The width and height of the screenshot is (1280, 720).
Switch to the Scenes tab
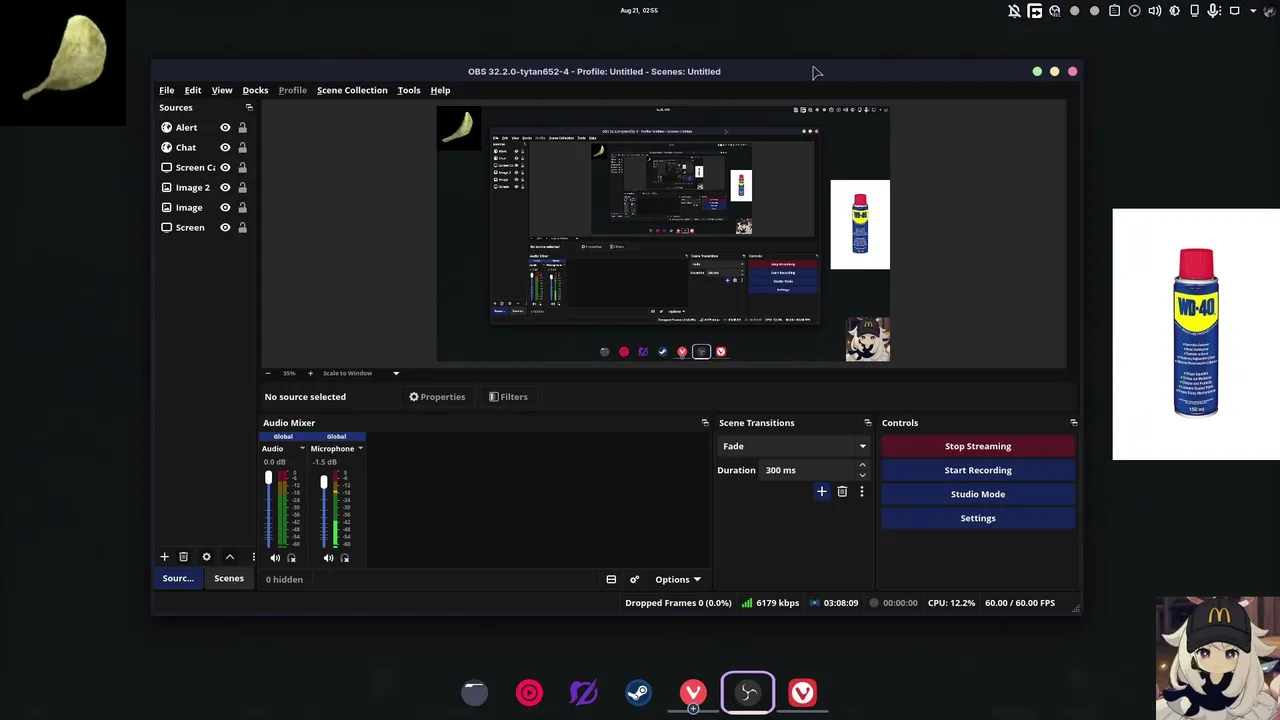click(x=228, y=578)
